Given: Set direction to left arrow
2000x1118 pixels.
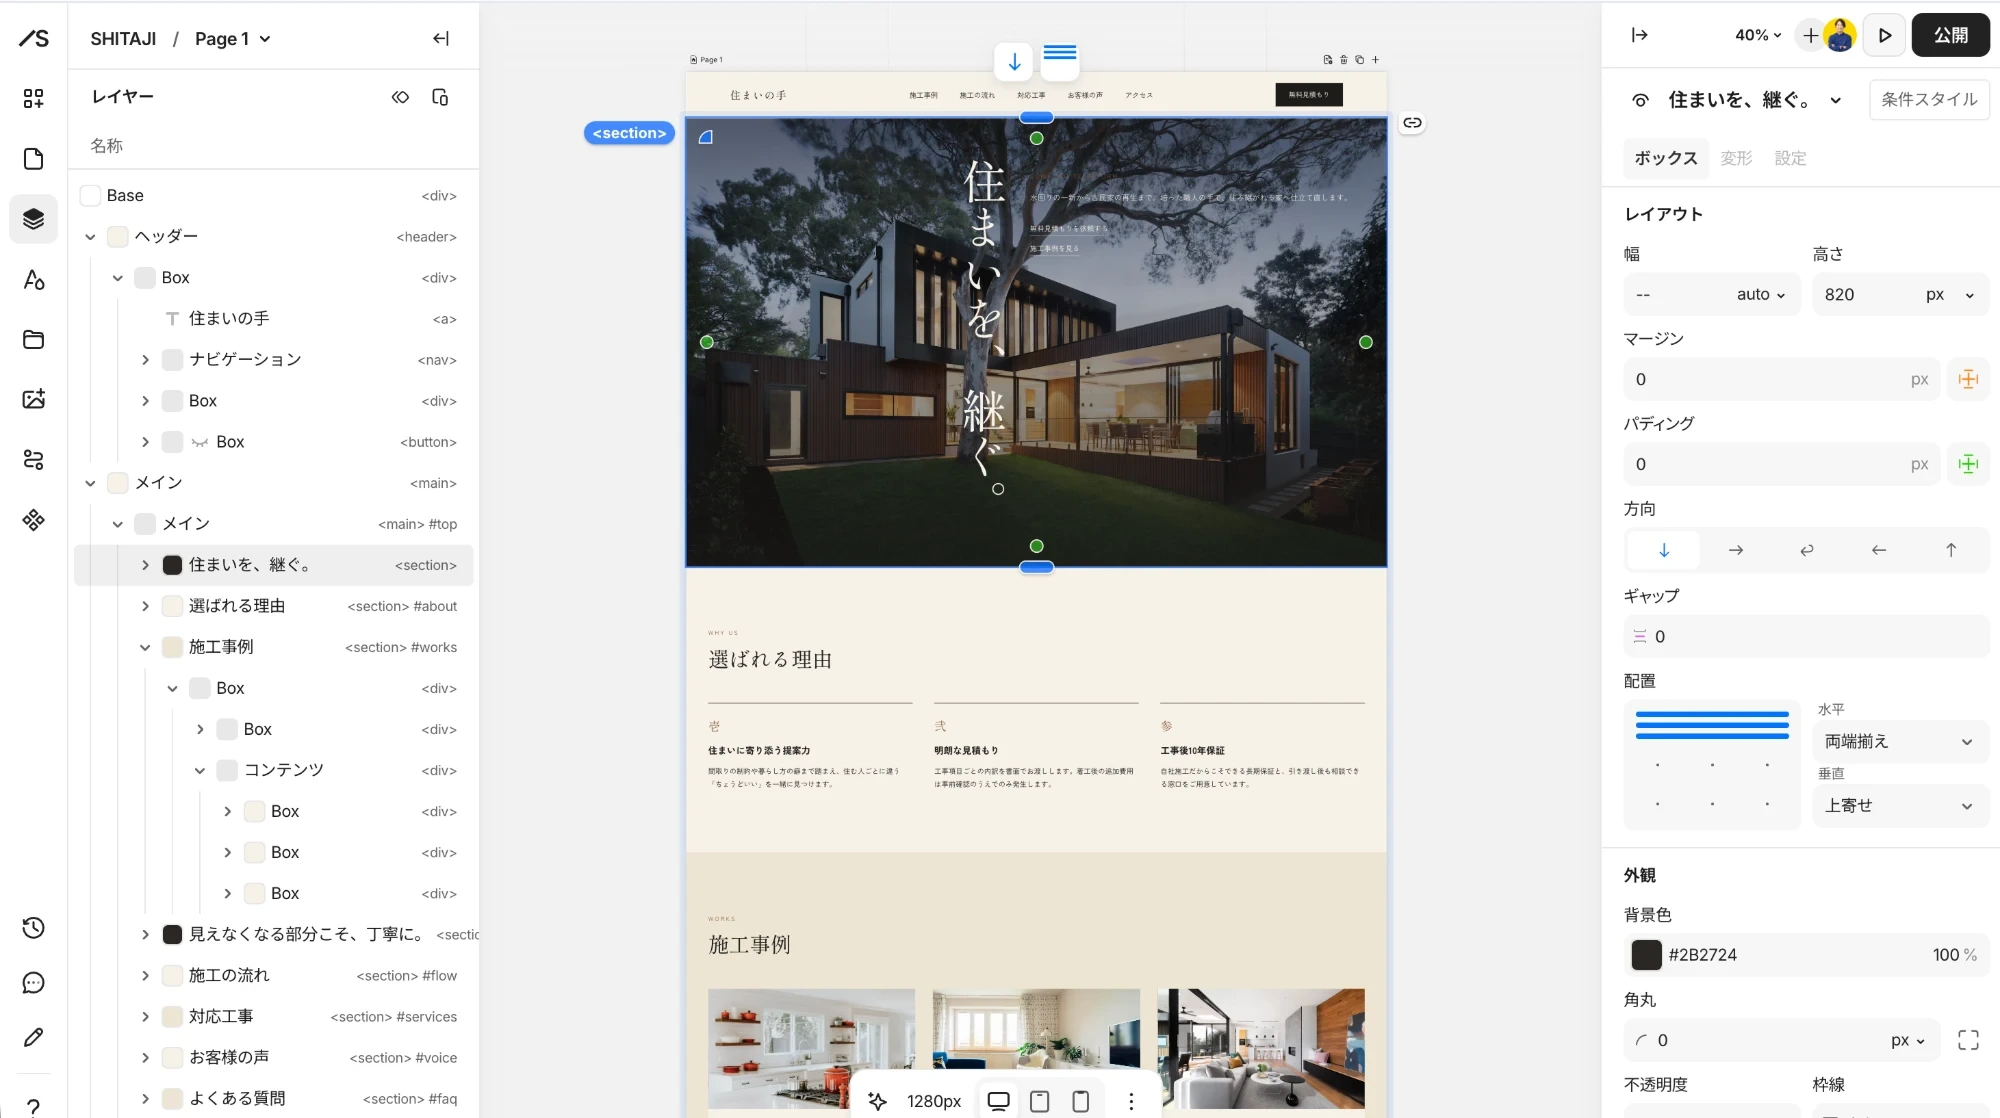Looking at the screenshot, I should pos(1879,550).
